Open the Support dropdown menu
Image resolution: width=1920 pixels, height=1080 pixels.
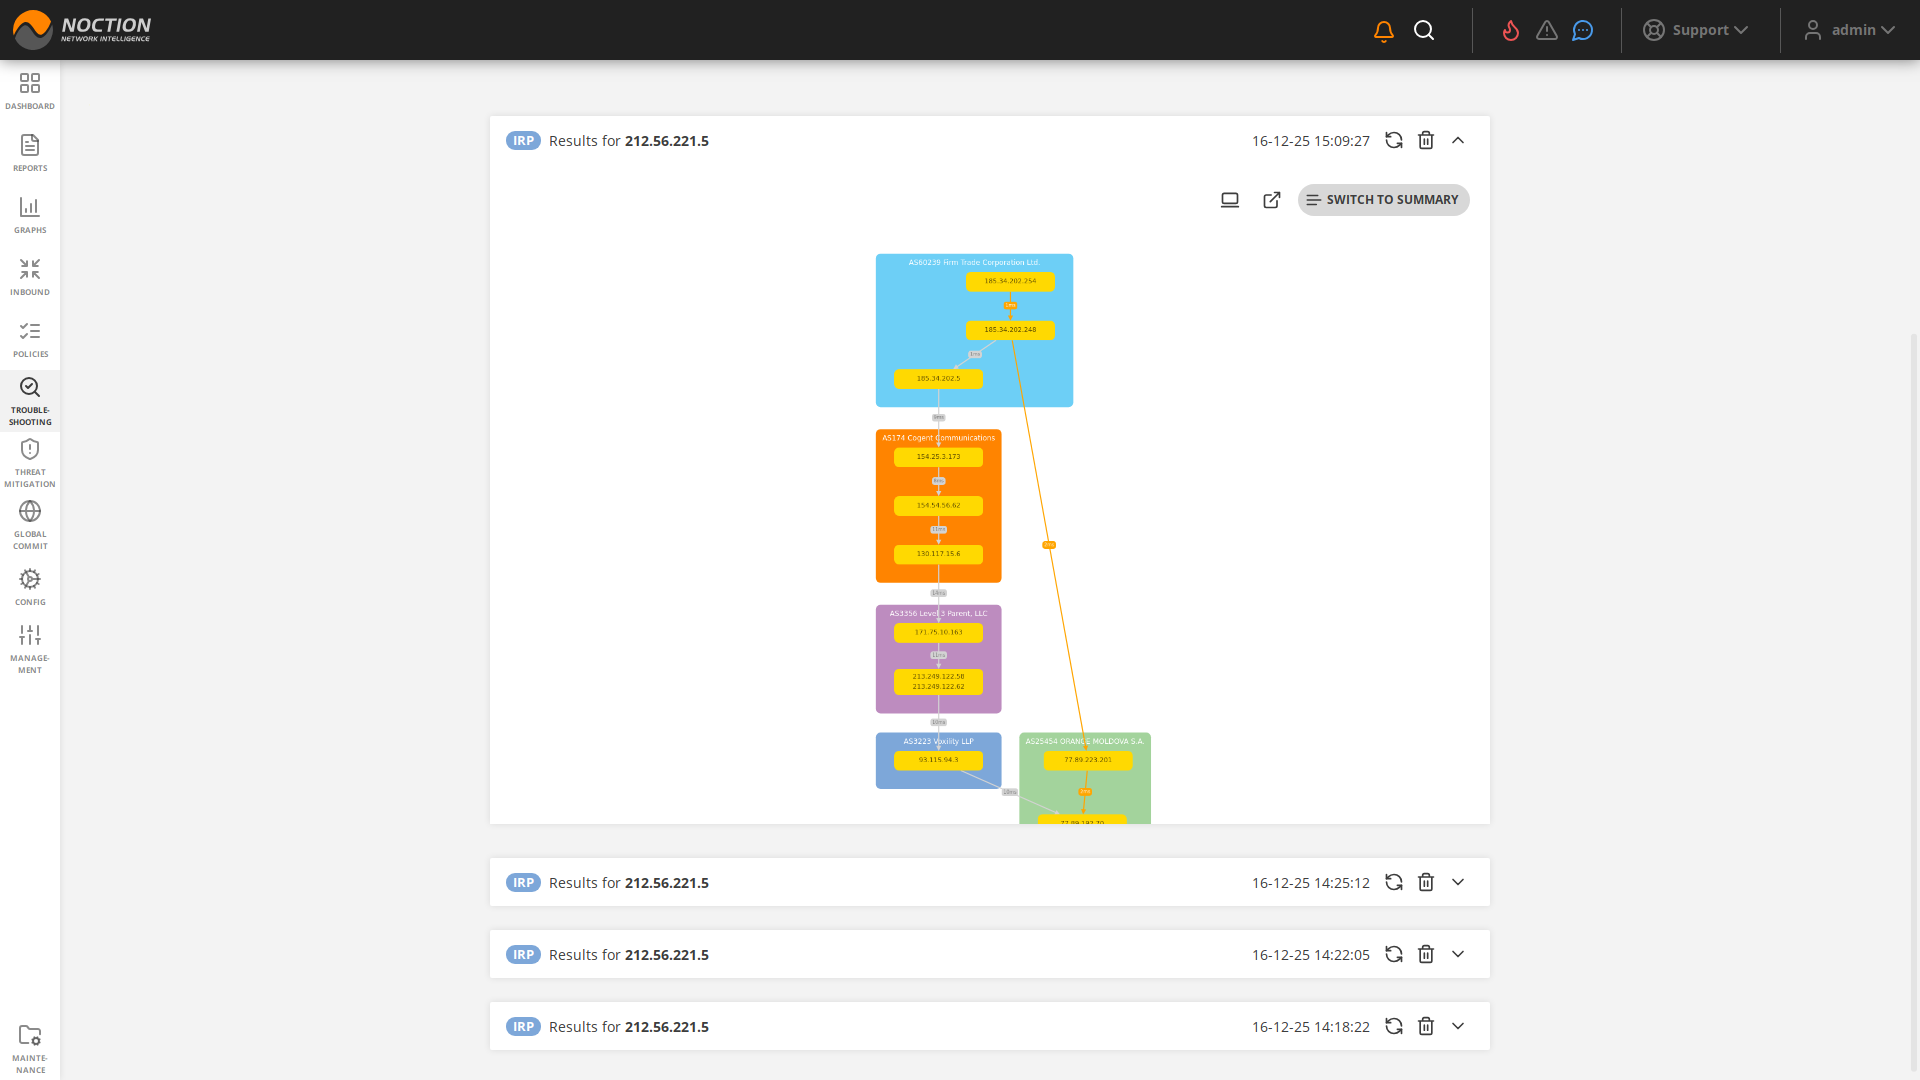(x=1696, y=30)
